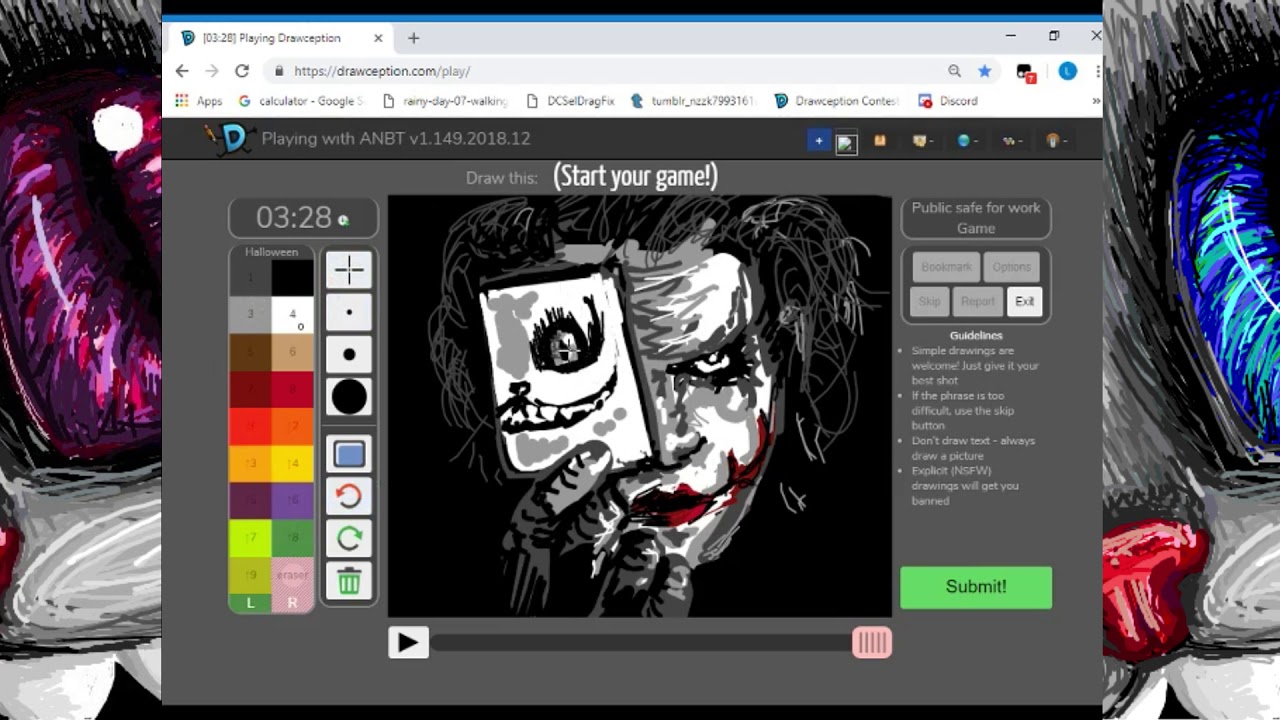Pick the tan swatch numbered 6
The height and width of the screenshot is (720, 1280).
(292, 352)
